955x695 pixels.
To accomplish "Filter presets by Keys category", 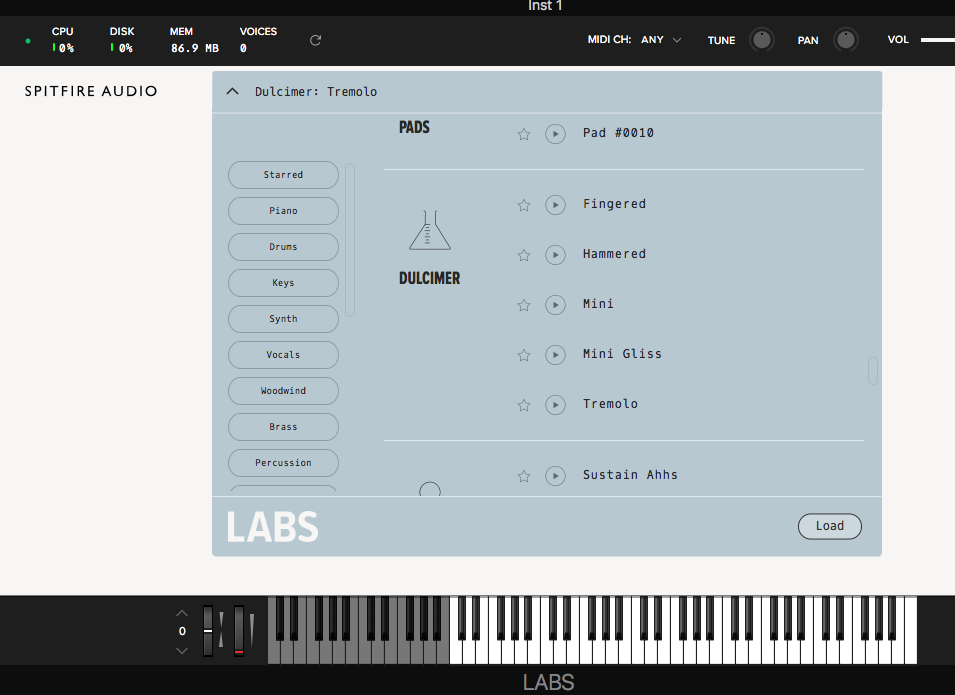I will click(283, 283).
